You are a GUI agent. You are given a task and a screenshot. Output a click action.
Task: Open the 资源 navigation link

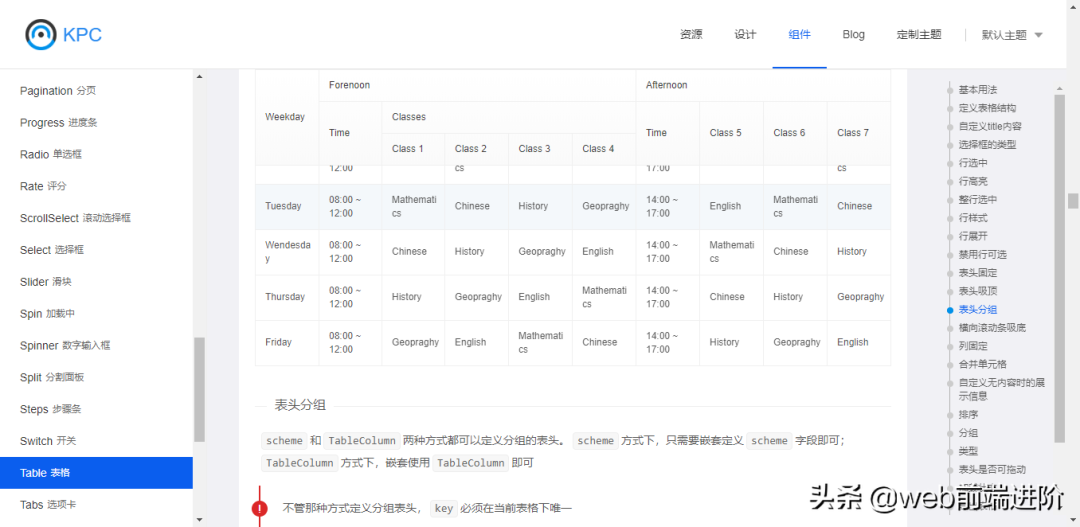click(x=691, y=35)
